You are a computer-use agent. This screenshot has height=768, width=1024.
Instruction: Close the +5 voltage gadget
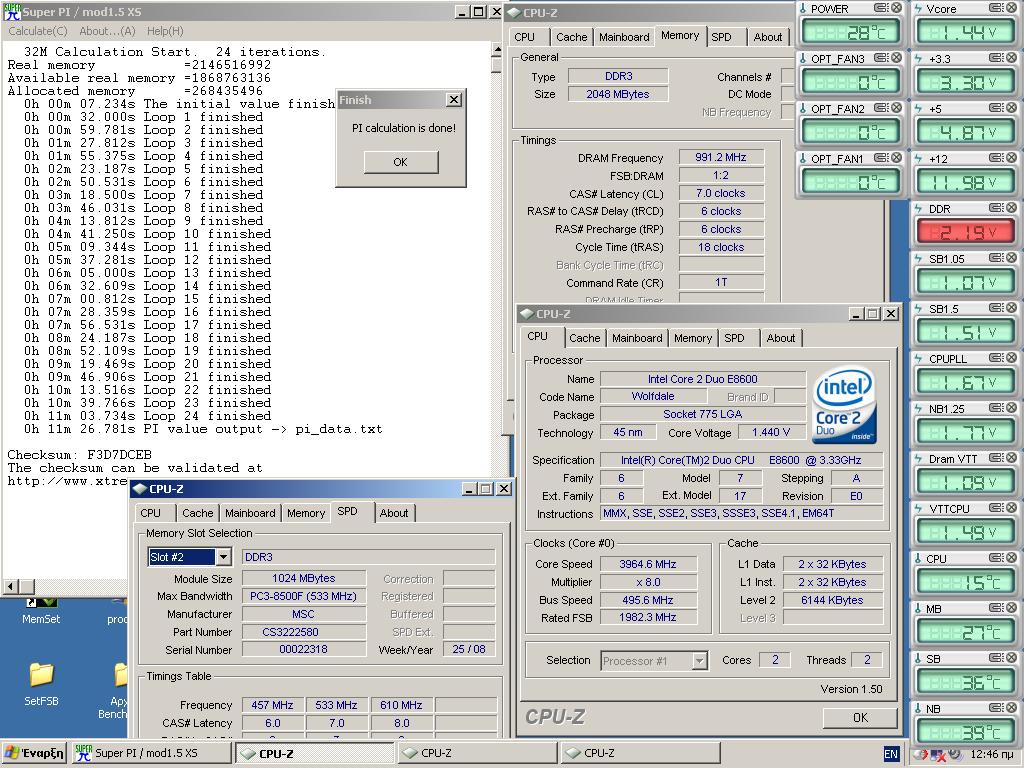(x=1012, y=108)
